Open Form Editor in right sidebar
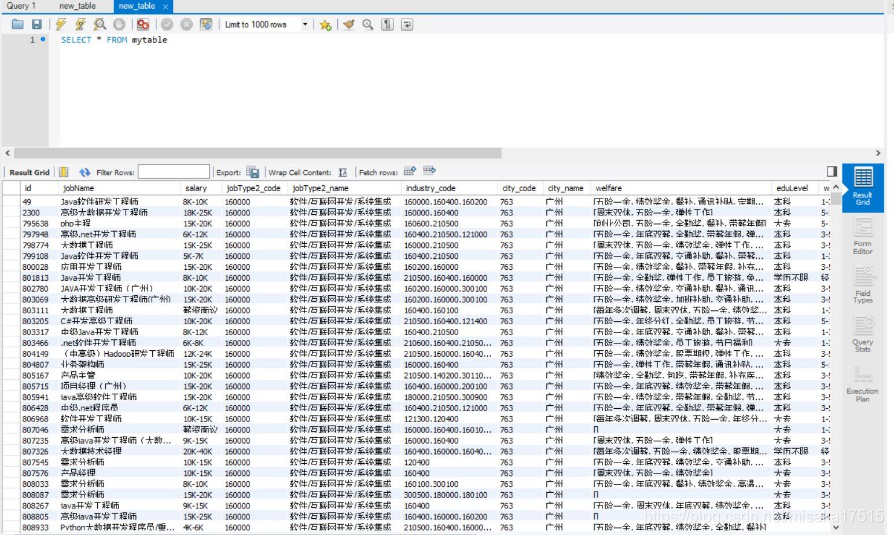Screen dimensions: 894x535 [x=863, y=236]
